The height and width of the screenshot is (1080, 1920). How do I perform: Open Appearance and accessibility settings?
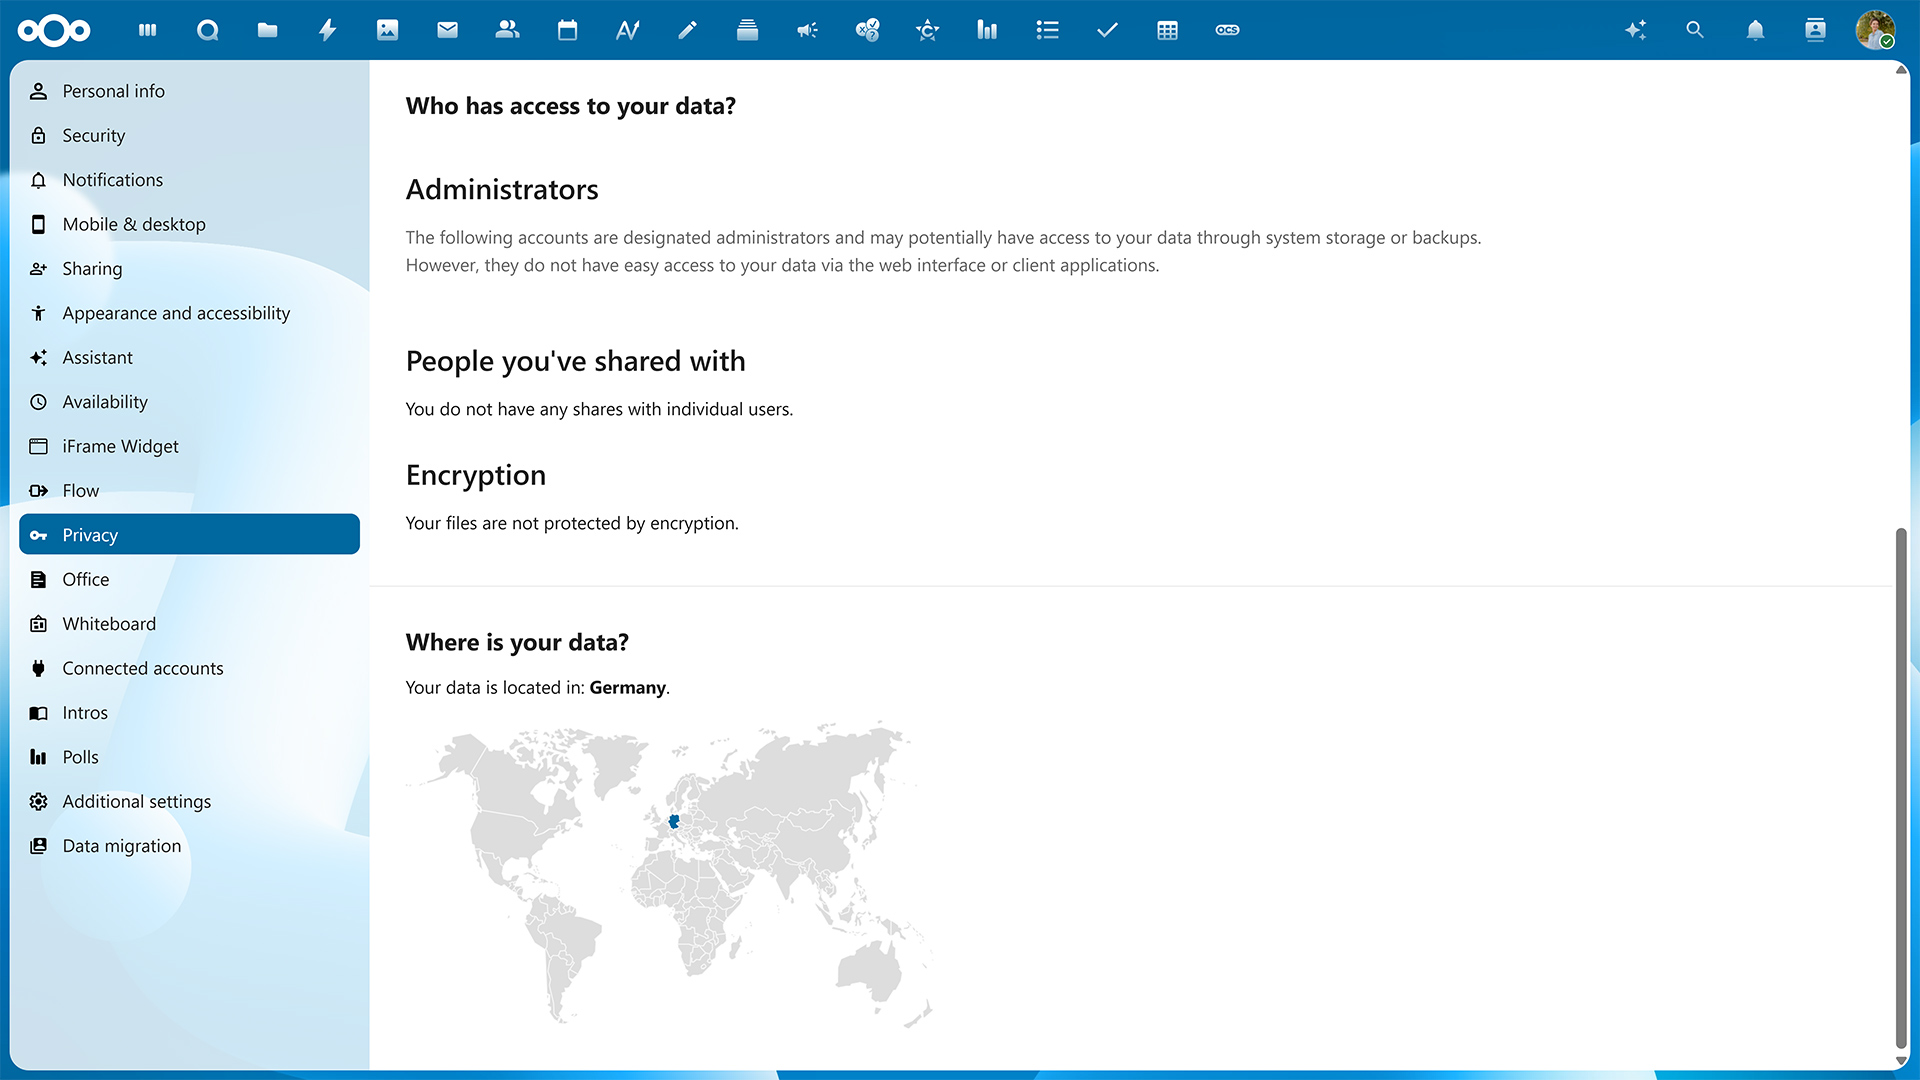176,313
